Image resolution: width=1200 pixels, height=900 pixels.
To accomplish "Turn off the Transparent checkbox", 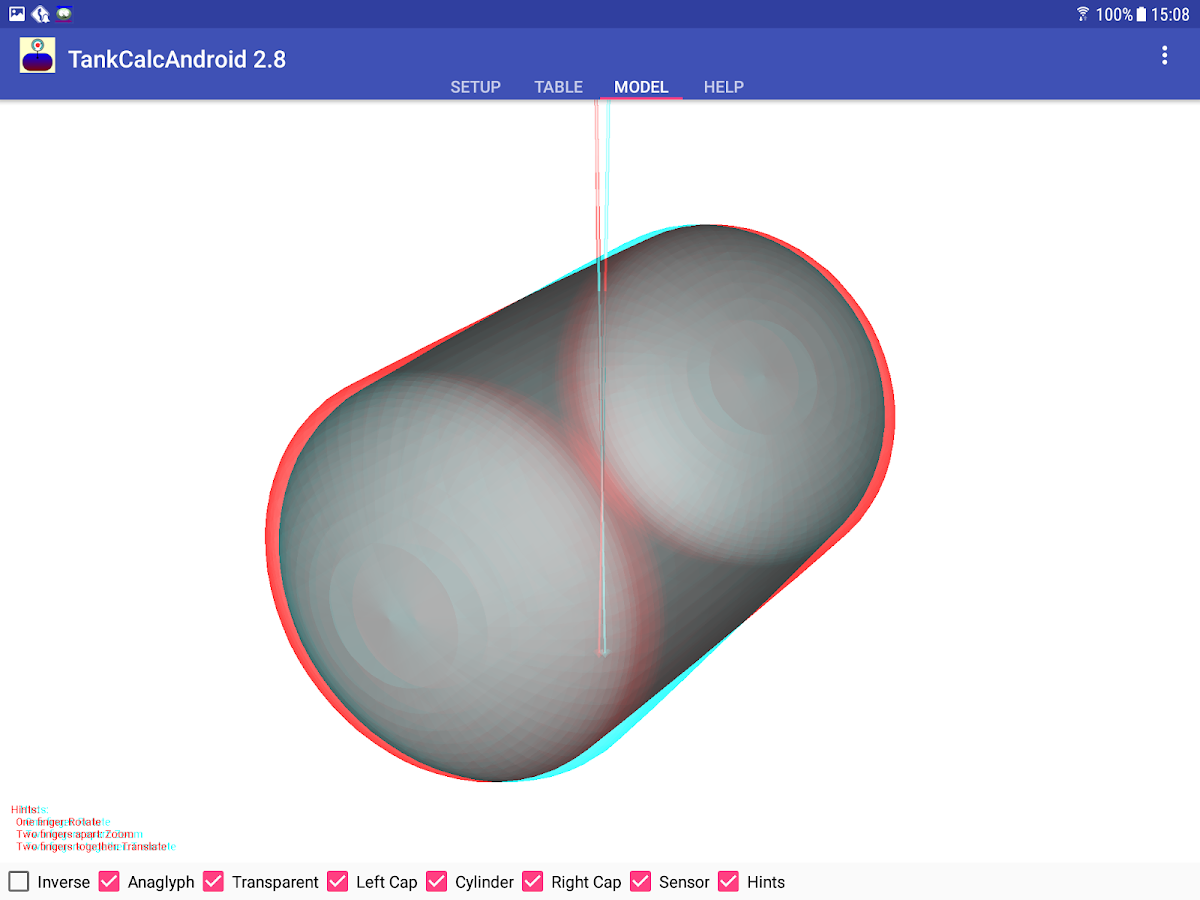I will [x=213, y=881].
